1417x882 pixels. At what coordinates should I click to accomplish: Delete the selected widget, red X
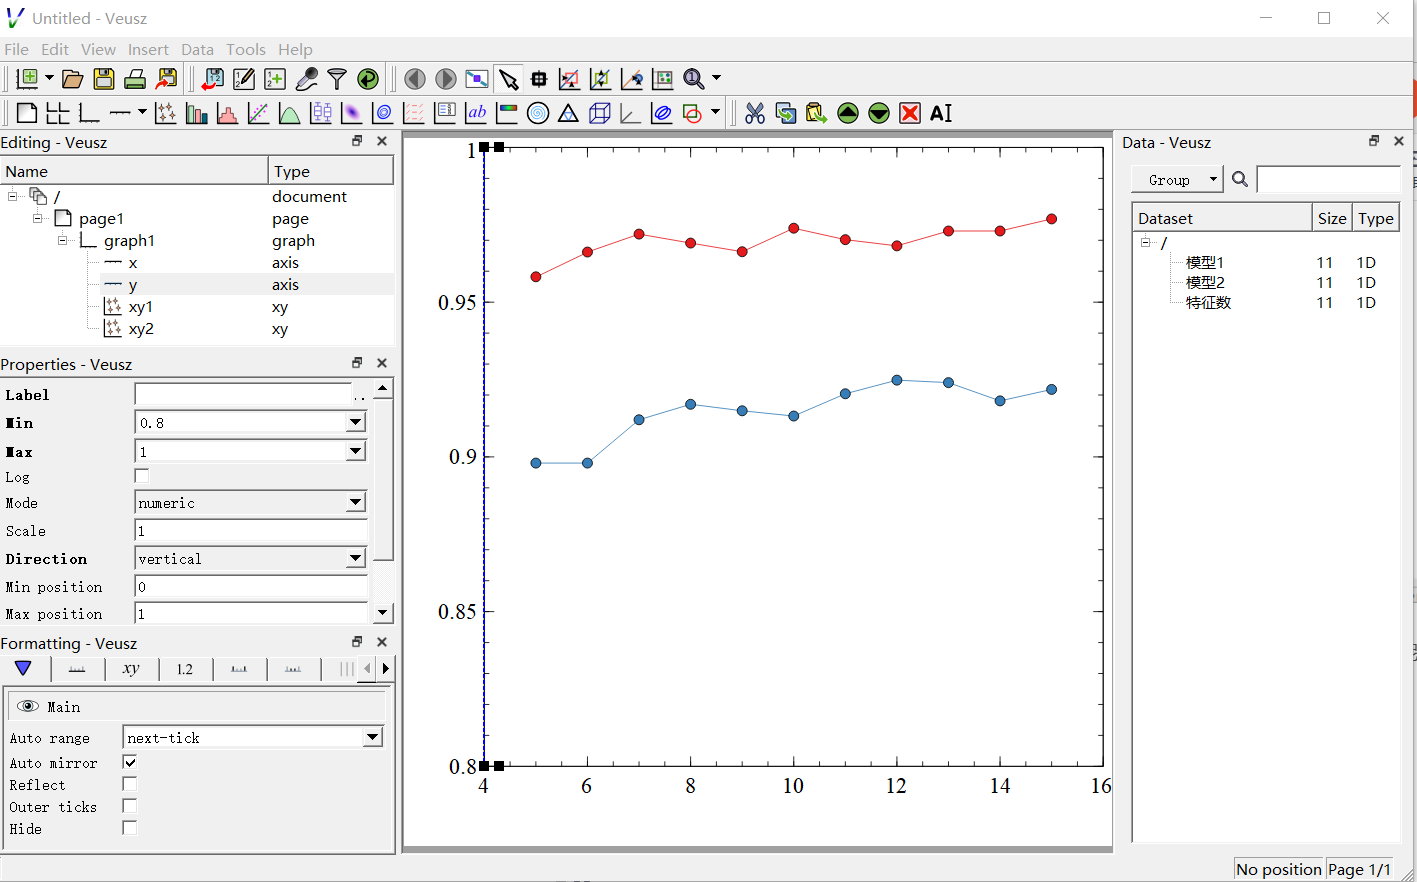[x=910, y=113]
